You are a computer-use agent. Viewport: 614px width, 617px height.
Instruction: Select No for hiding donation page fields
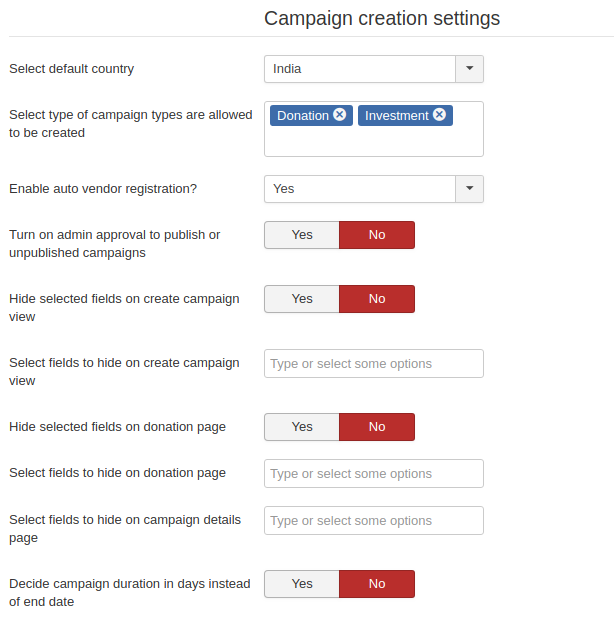(377, 427)
